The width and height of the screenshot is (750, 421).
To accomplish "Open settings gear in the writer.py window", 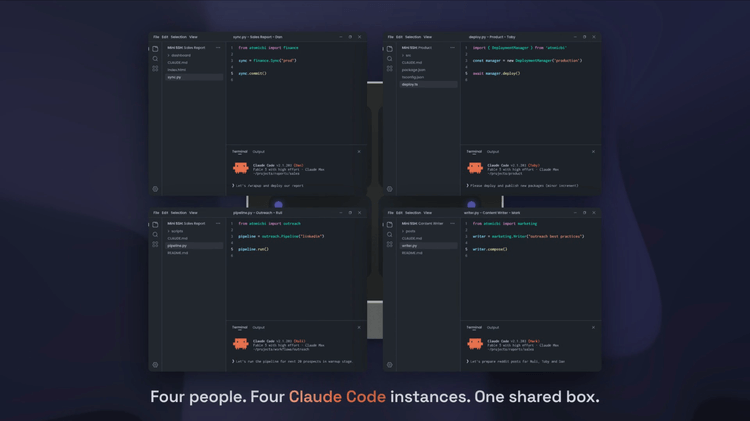I will 389,365.
